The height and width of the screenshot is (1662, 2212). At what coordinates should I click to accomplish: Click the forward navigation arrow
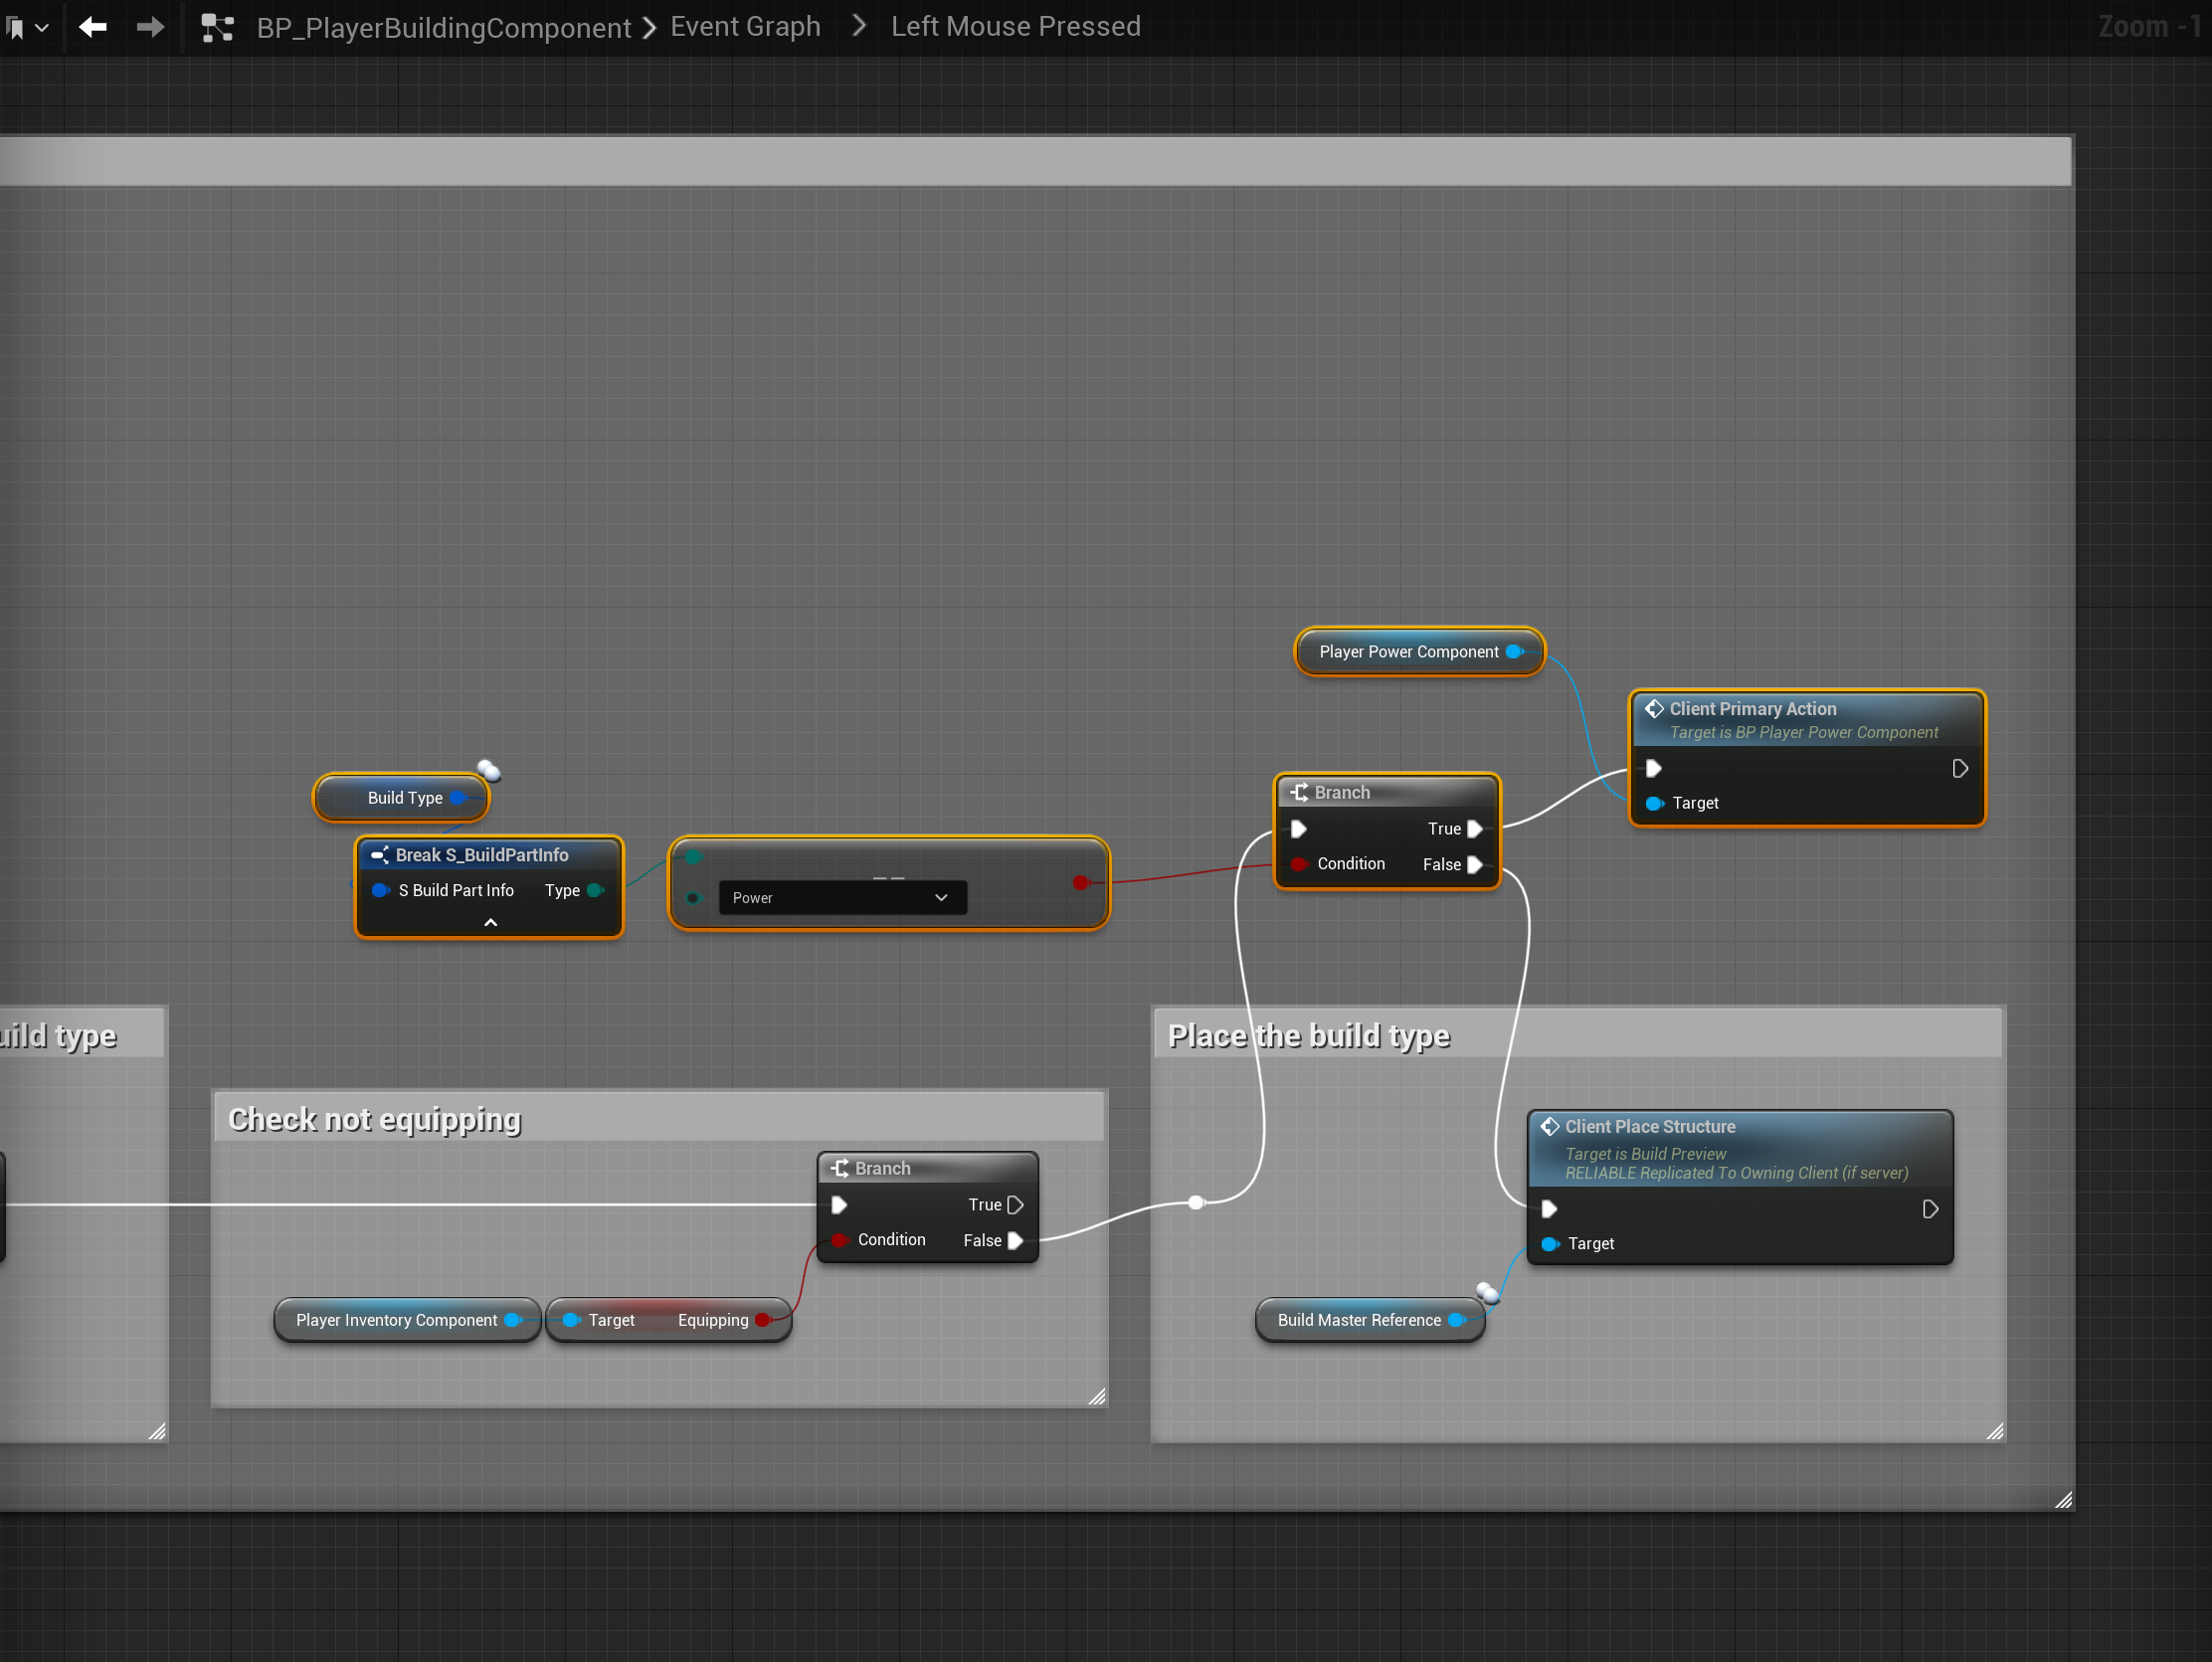point(150,27)
